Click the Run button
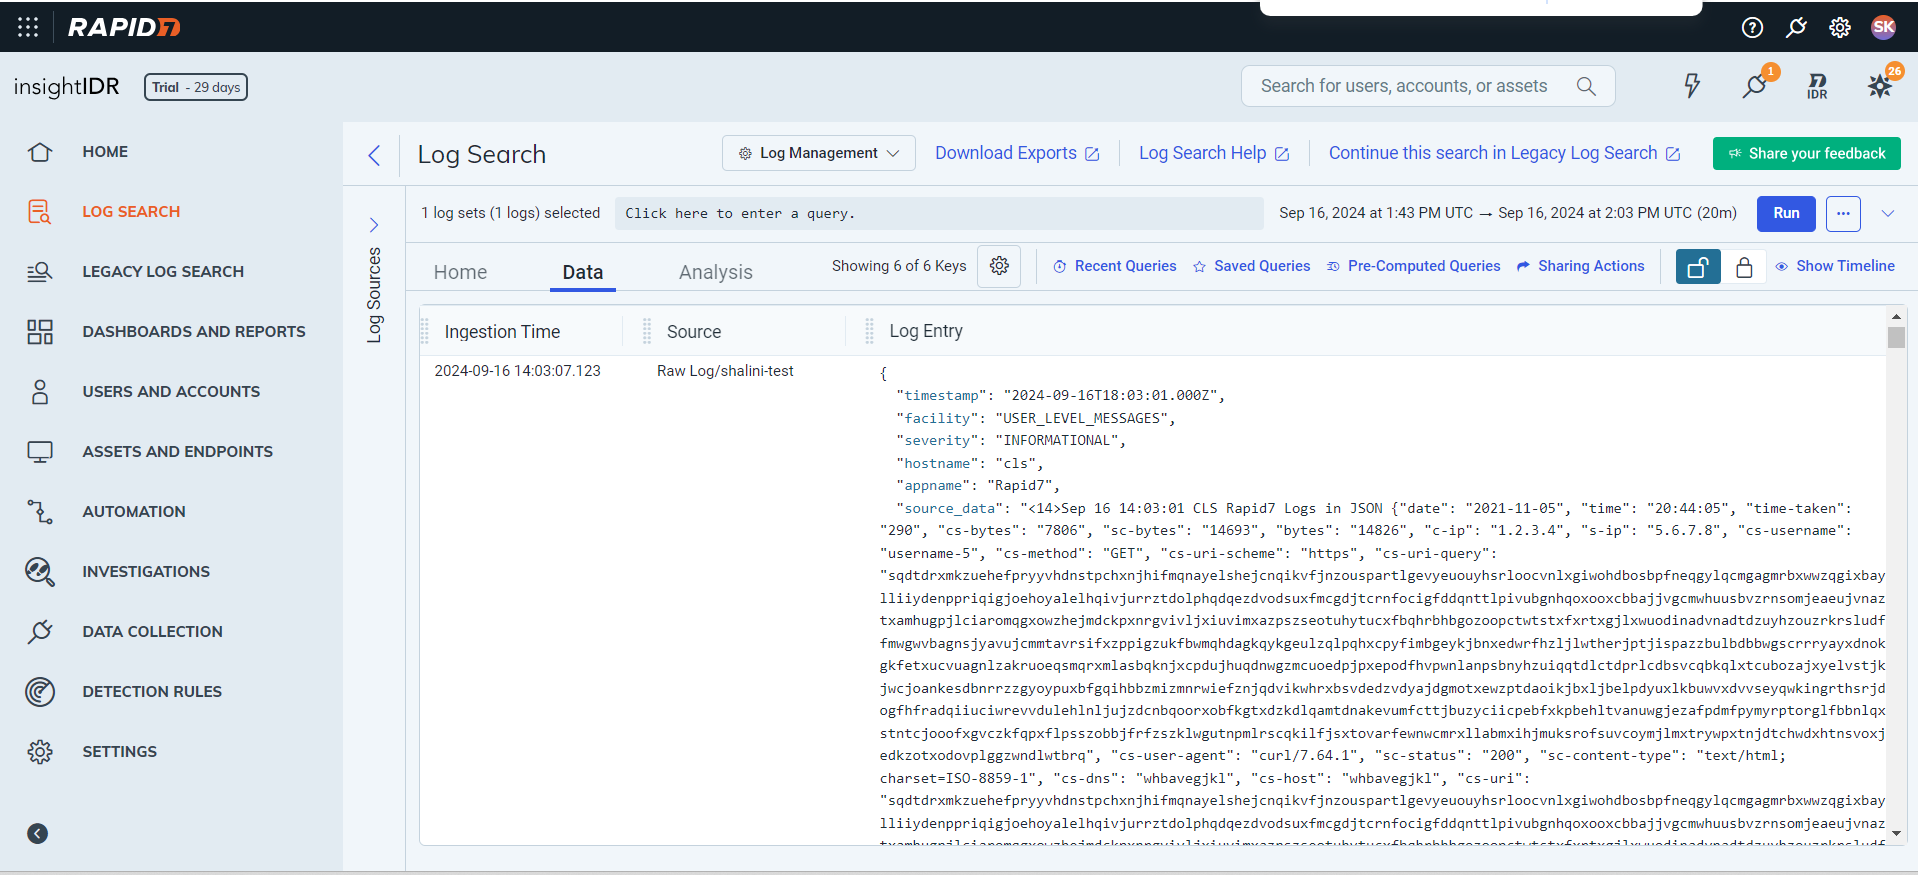Image resolution: width=1918 pixels, height=875 pixels. pyautogui.click(x=1786, y=213)
